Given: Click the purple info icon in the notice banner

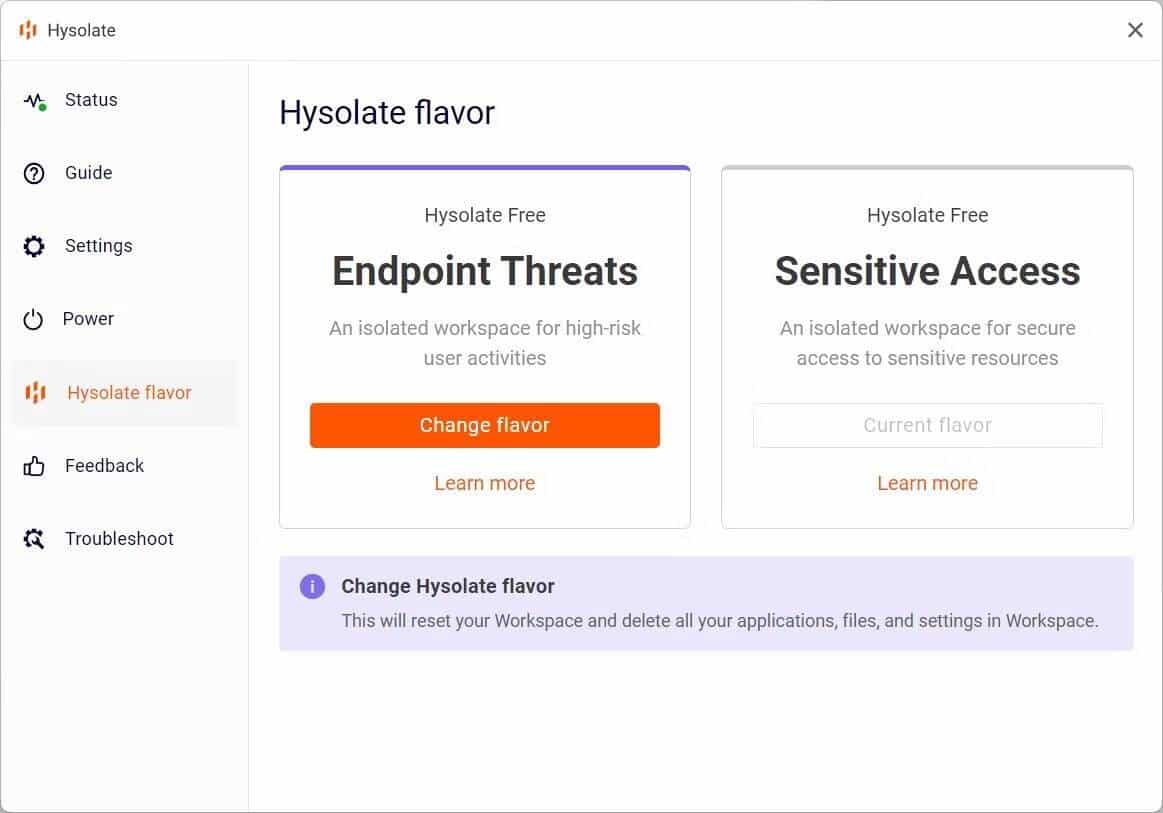Looking at the screenshot, I should (x=312, y=586).
